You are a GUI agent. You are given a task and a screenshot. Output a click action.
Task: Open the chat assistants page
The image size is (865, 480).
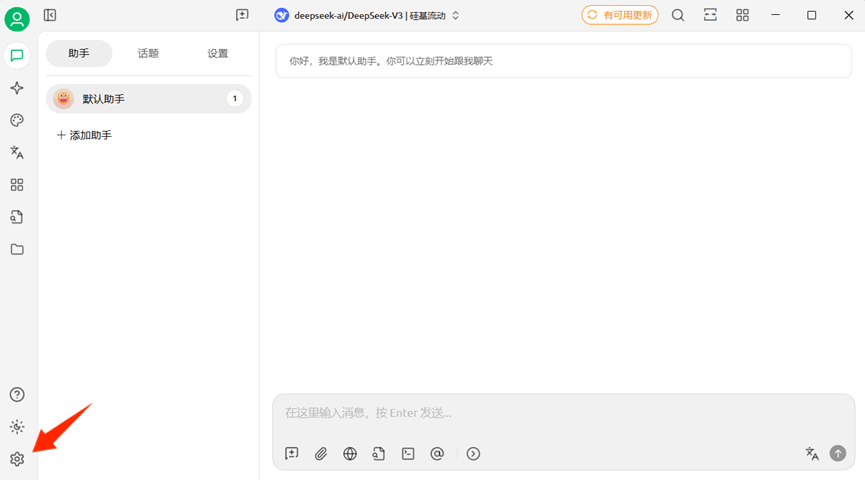coord(17,56)
